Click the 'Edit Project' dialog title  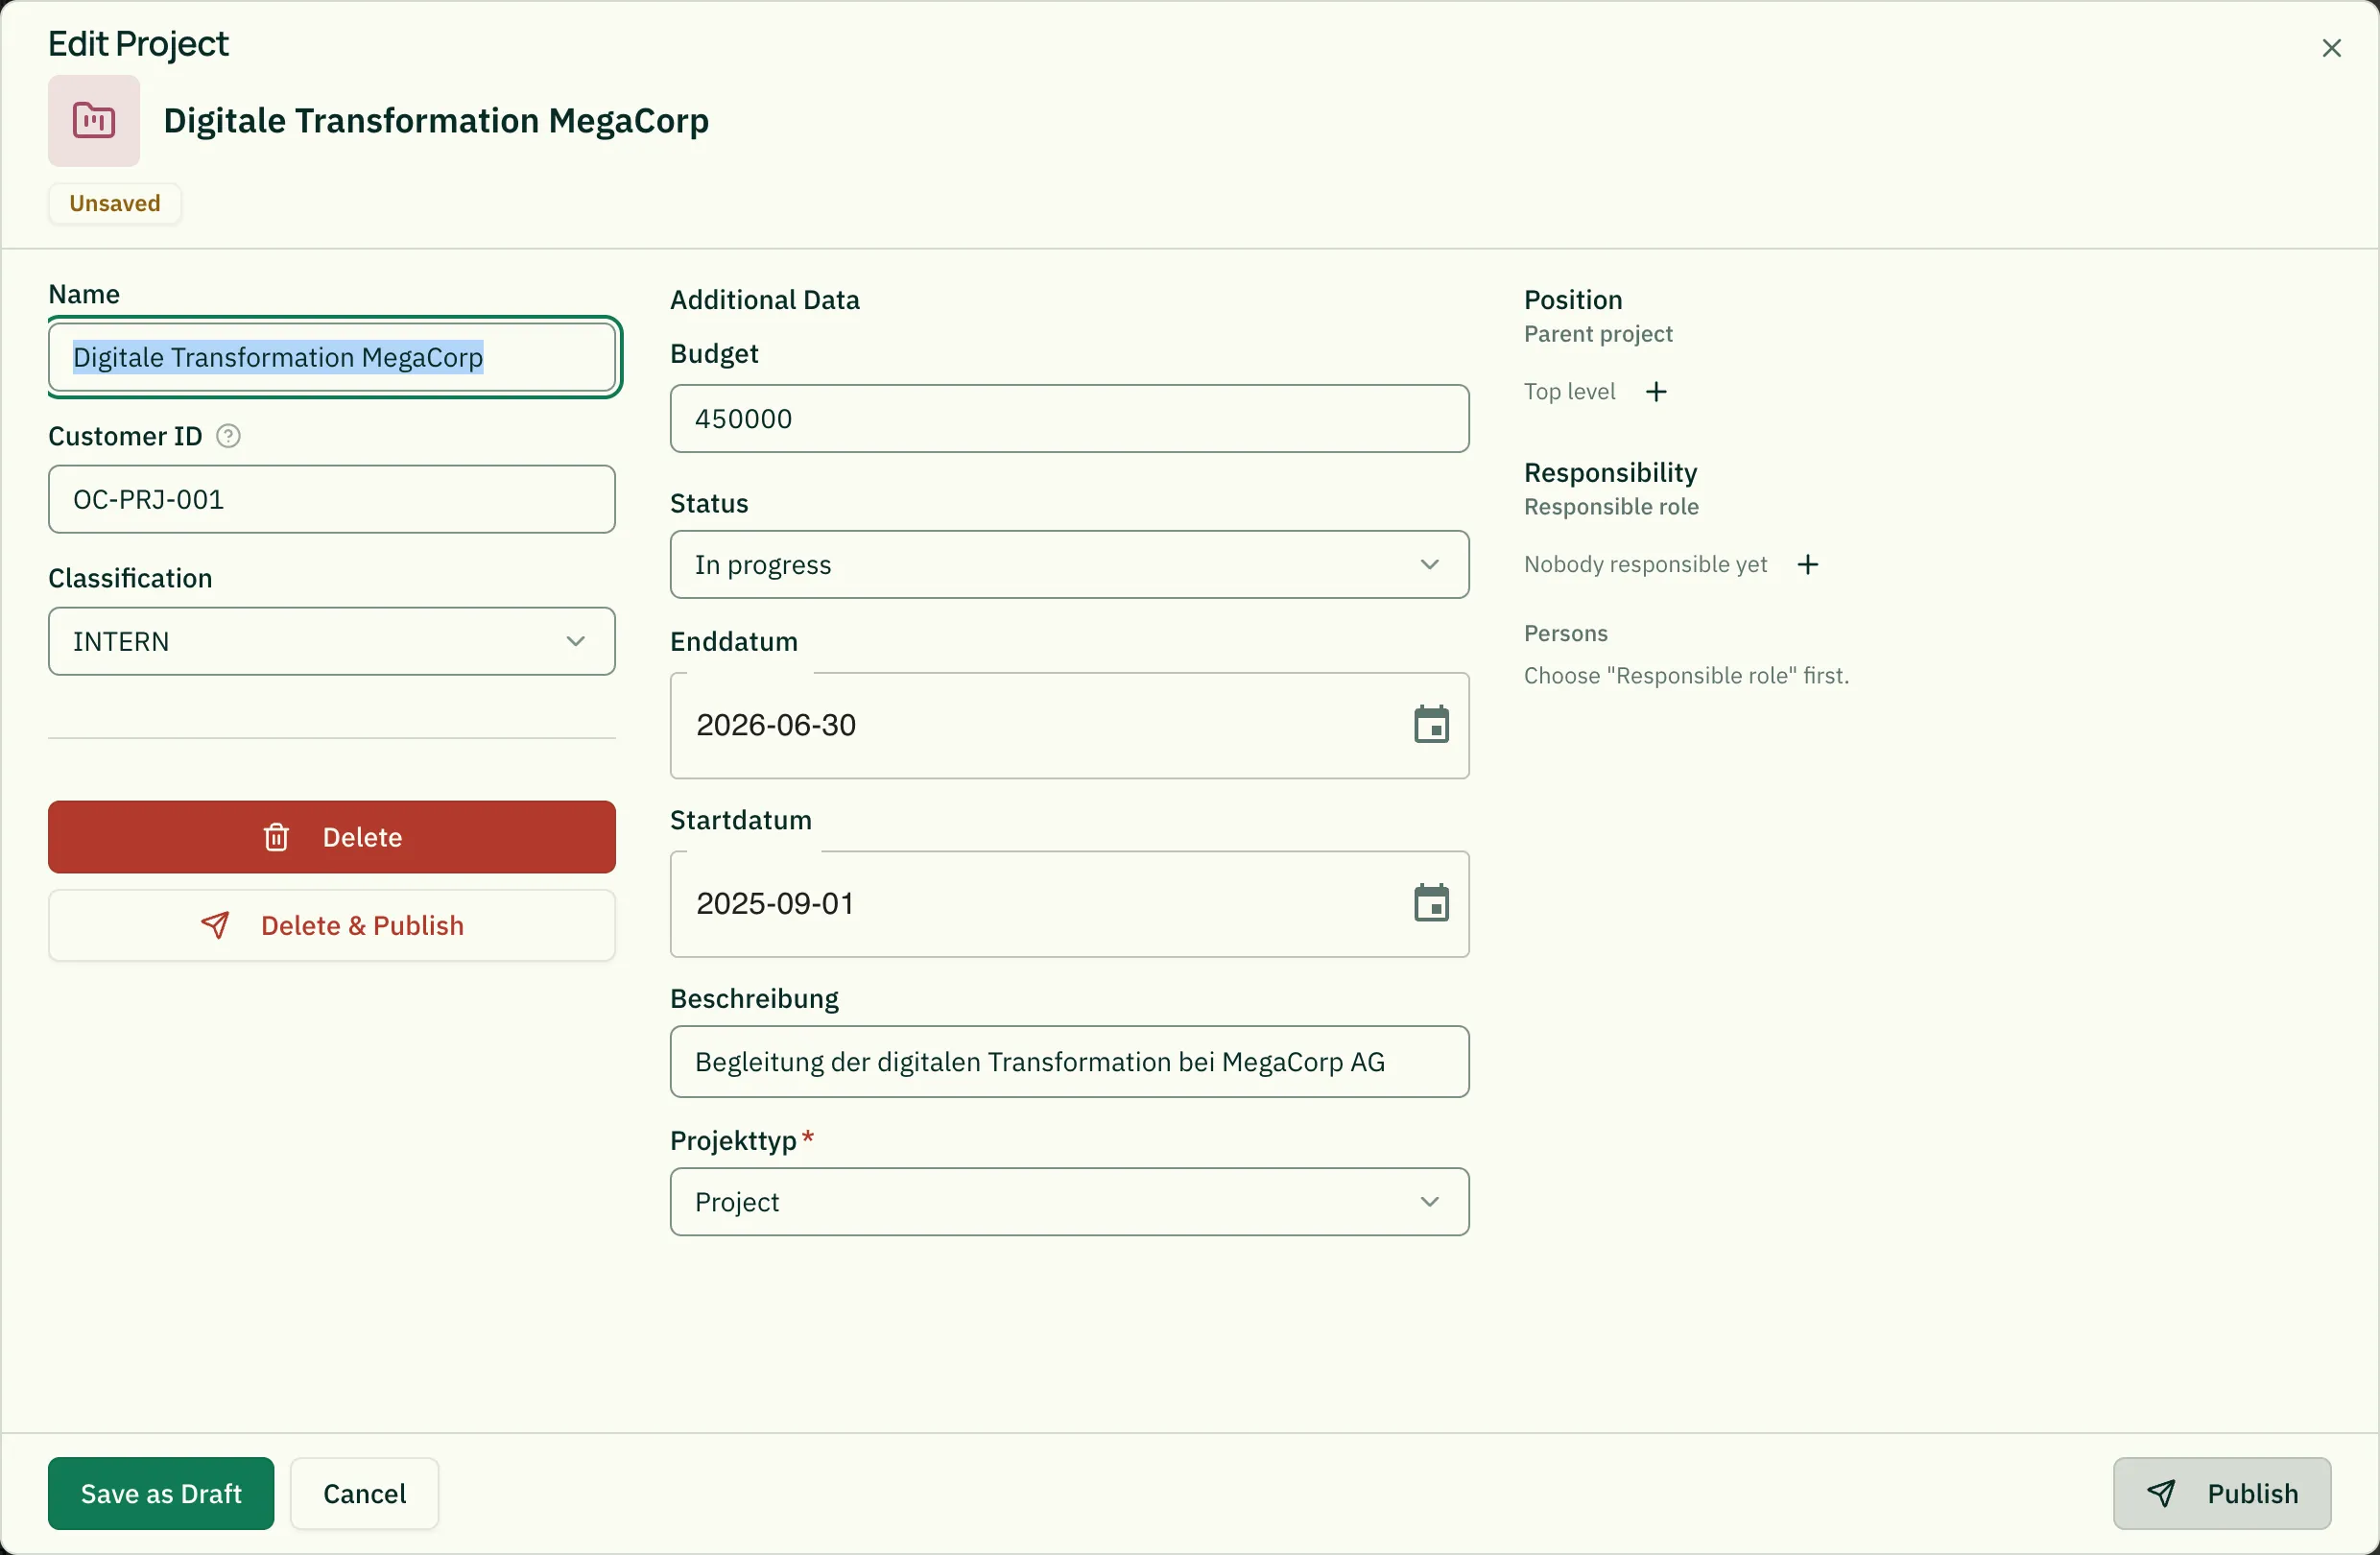coord(138,44)
